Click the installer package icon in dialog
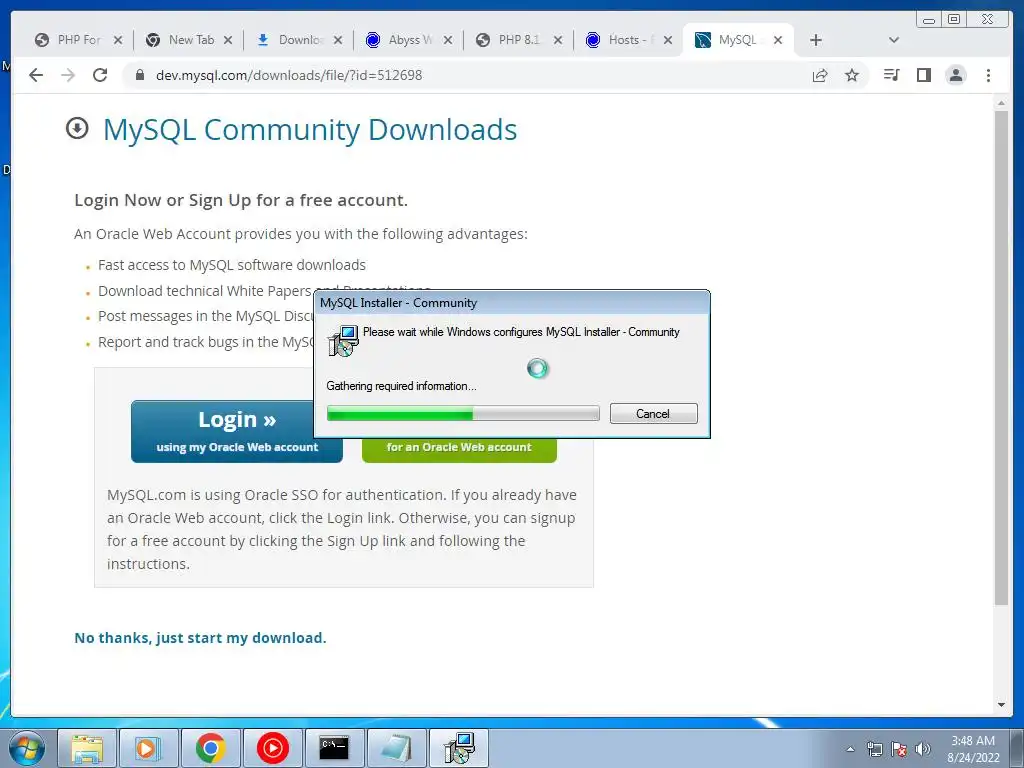Image resolution: width=1024 pixels, height=768 pixels. [344, 340]
